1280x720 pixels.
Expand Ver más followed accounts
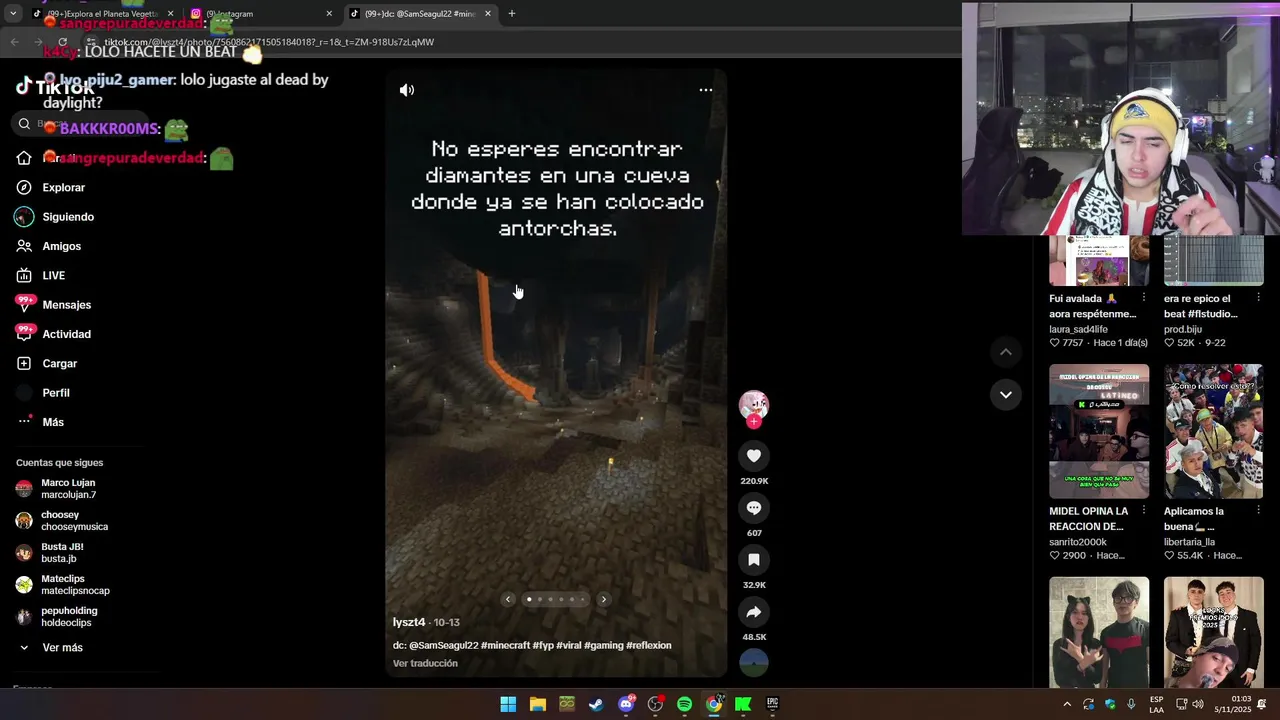point(62,648)
